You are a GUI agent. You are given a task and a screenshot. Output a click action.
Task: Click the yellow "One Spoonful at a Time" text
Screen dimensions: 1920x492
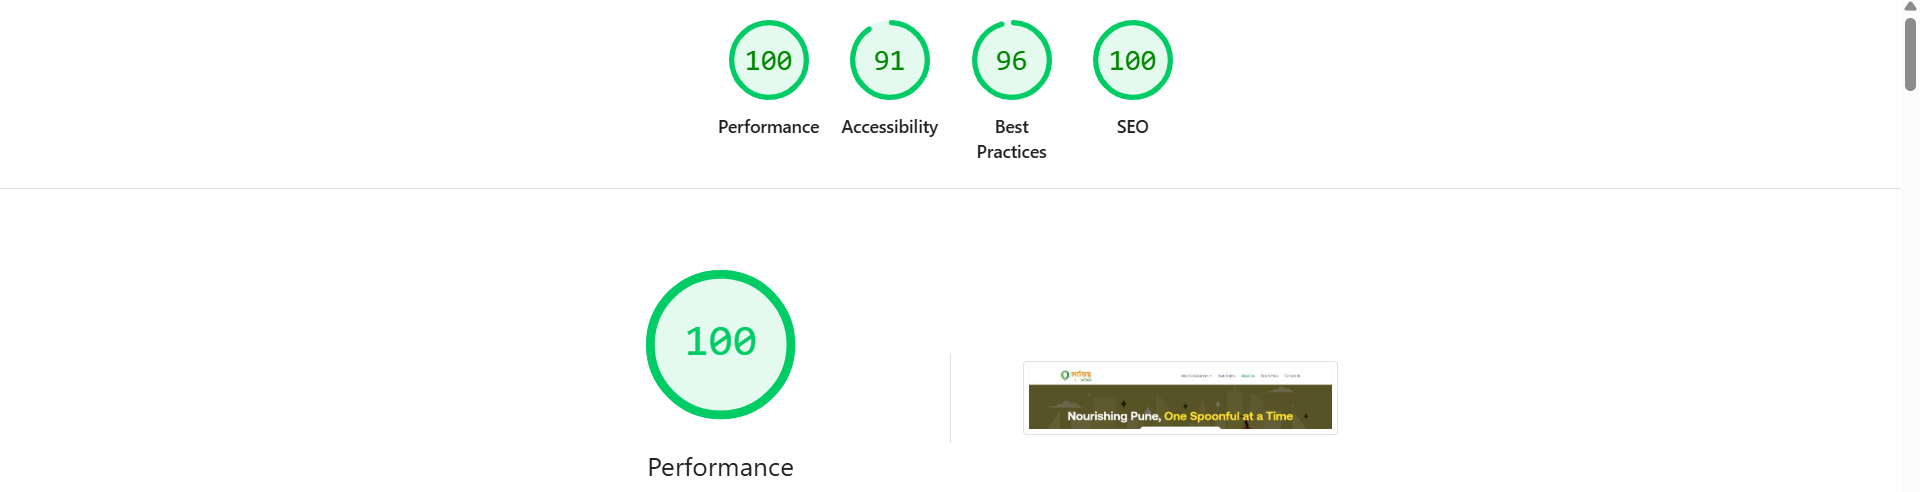tap(1228, 416)
